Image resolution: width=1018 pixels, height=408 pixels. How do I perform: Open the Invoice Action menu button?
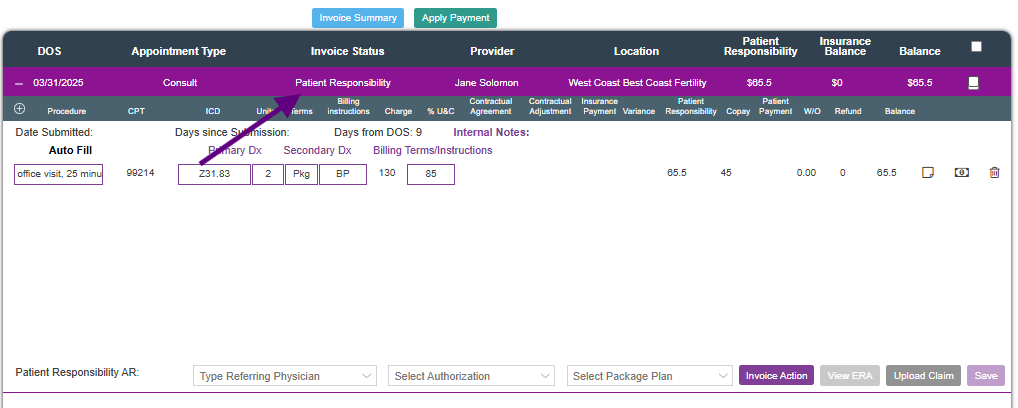(x=776, y=376)
